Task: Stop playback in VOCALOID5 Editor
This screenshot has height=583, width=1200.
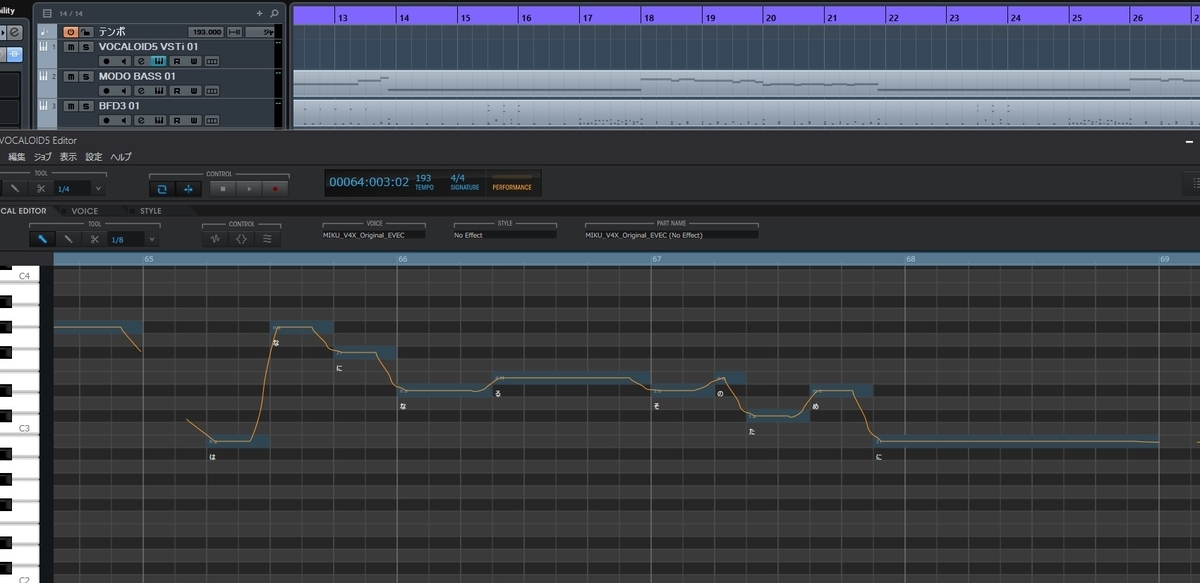Action: tap(223, 189)
